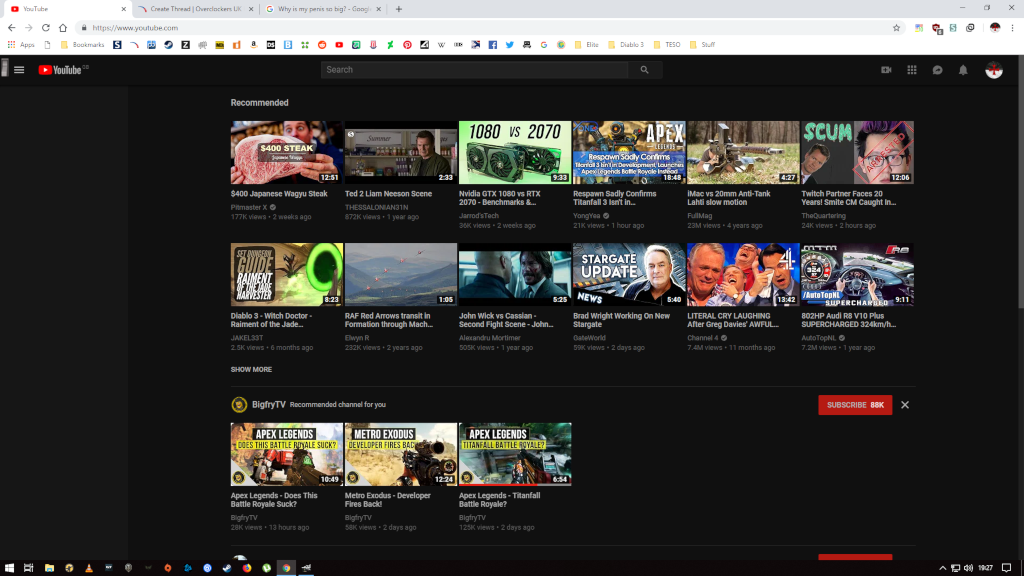The height and width of the screenshot is (576, 1024).
Task: Click the browser address bar URL
Action: click(x=135, y=27)
